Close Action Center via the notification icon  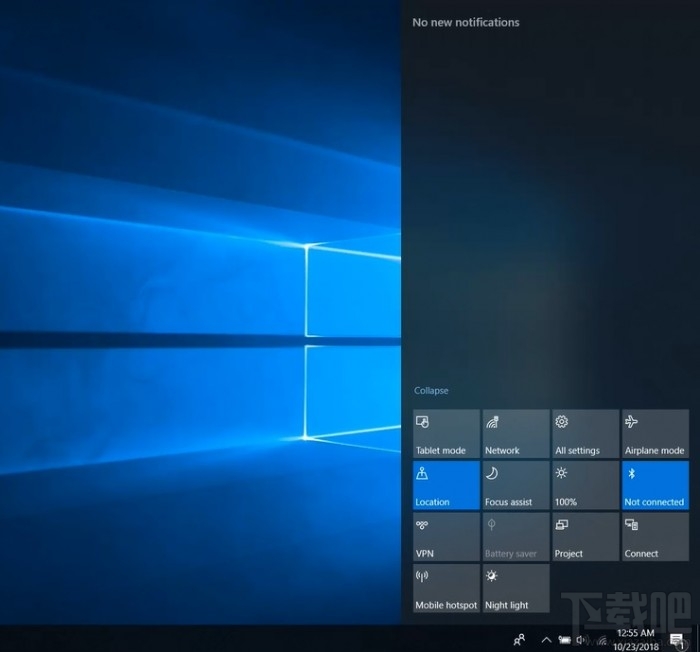677,640
